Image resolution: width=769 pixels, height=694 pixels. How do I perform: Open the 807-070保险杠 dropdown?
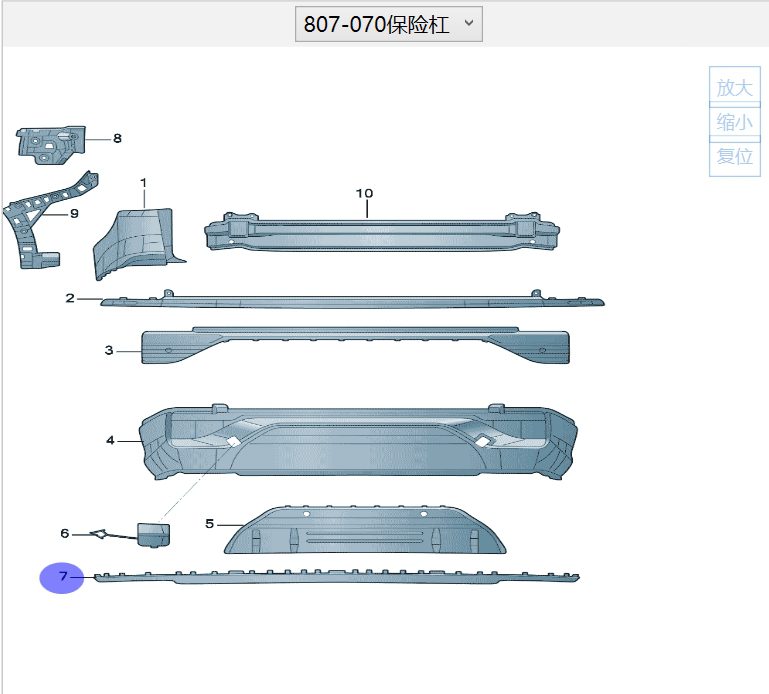pos(389,25)
